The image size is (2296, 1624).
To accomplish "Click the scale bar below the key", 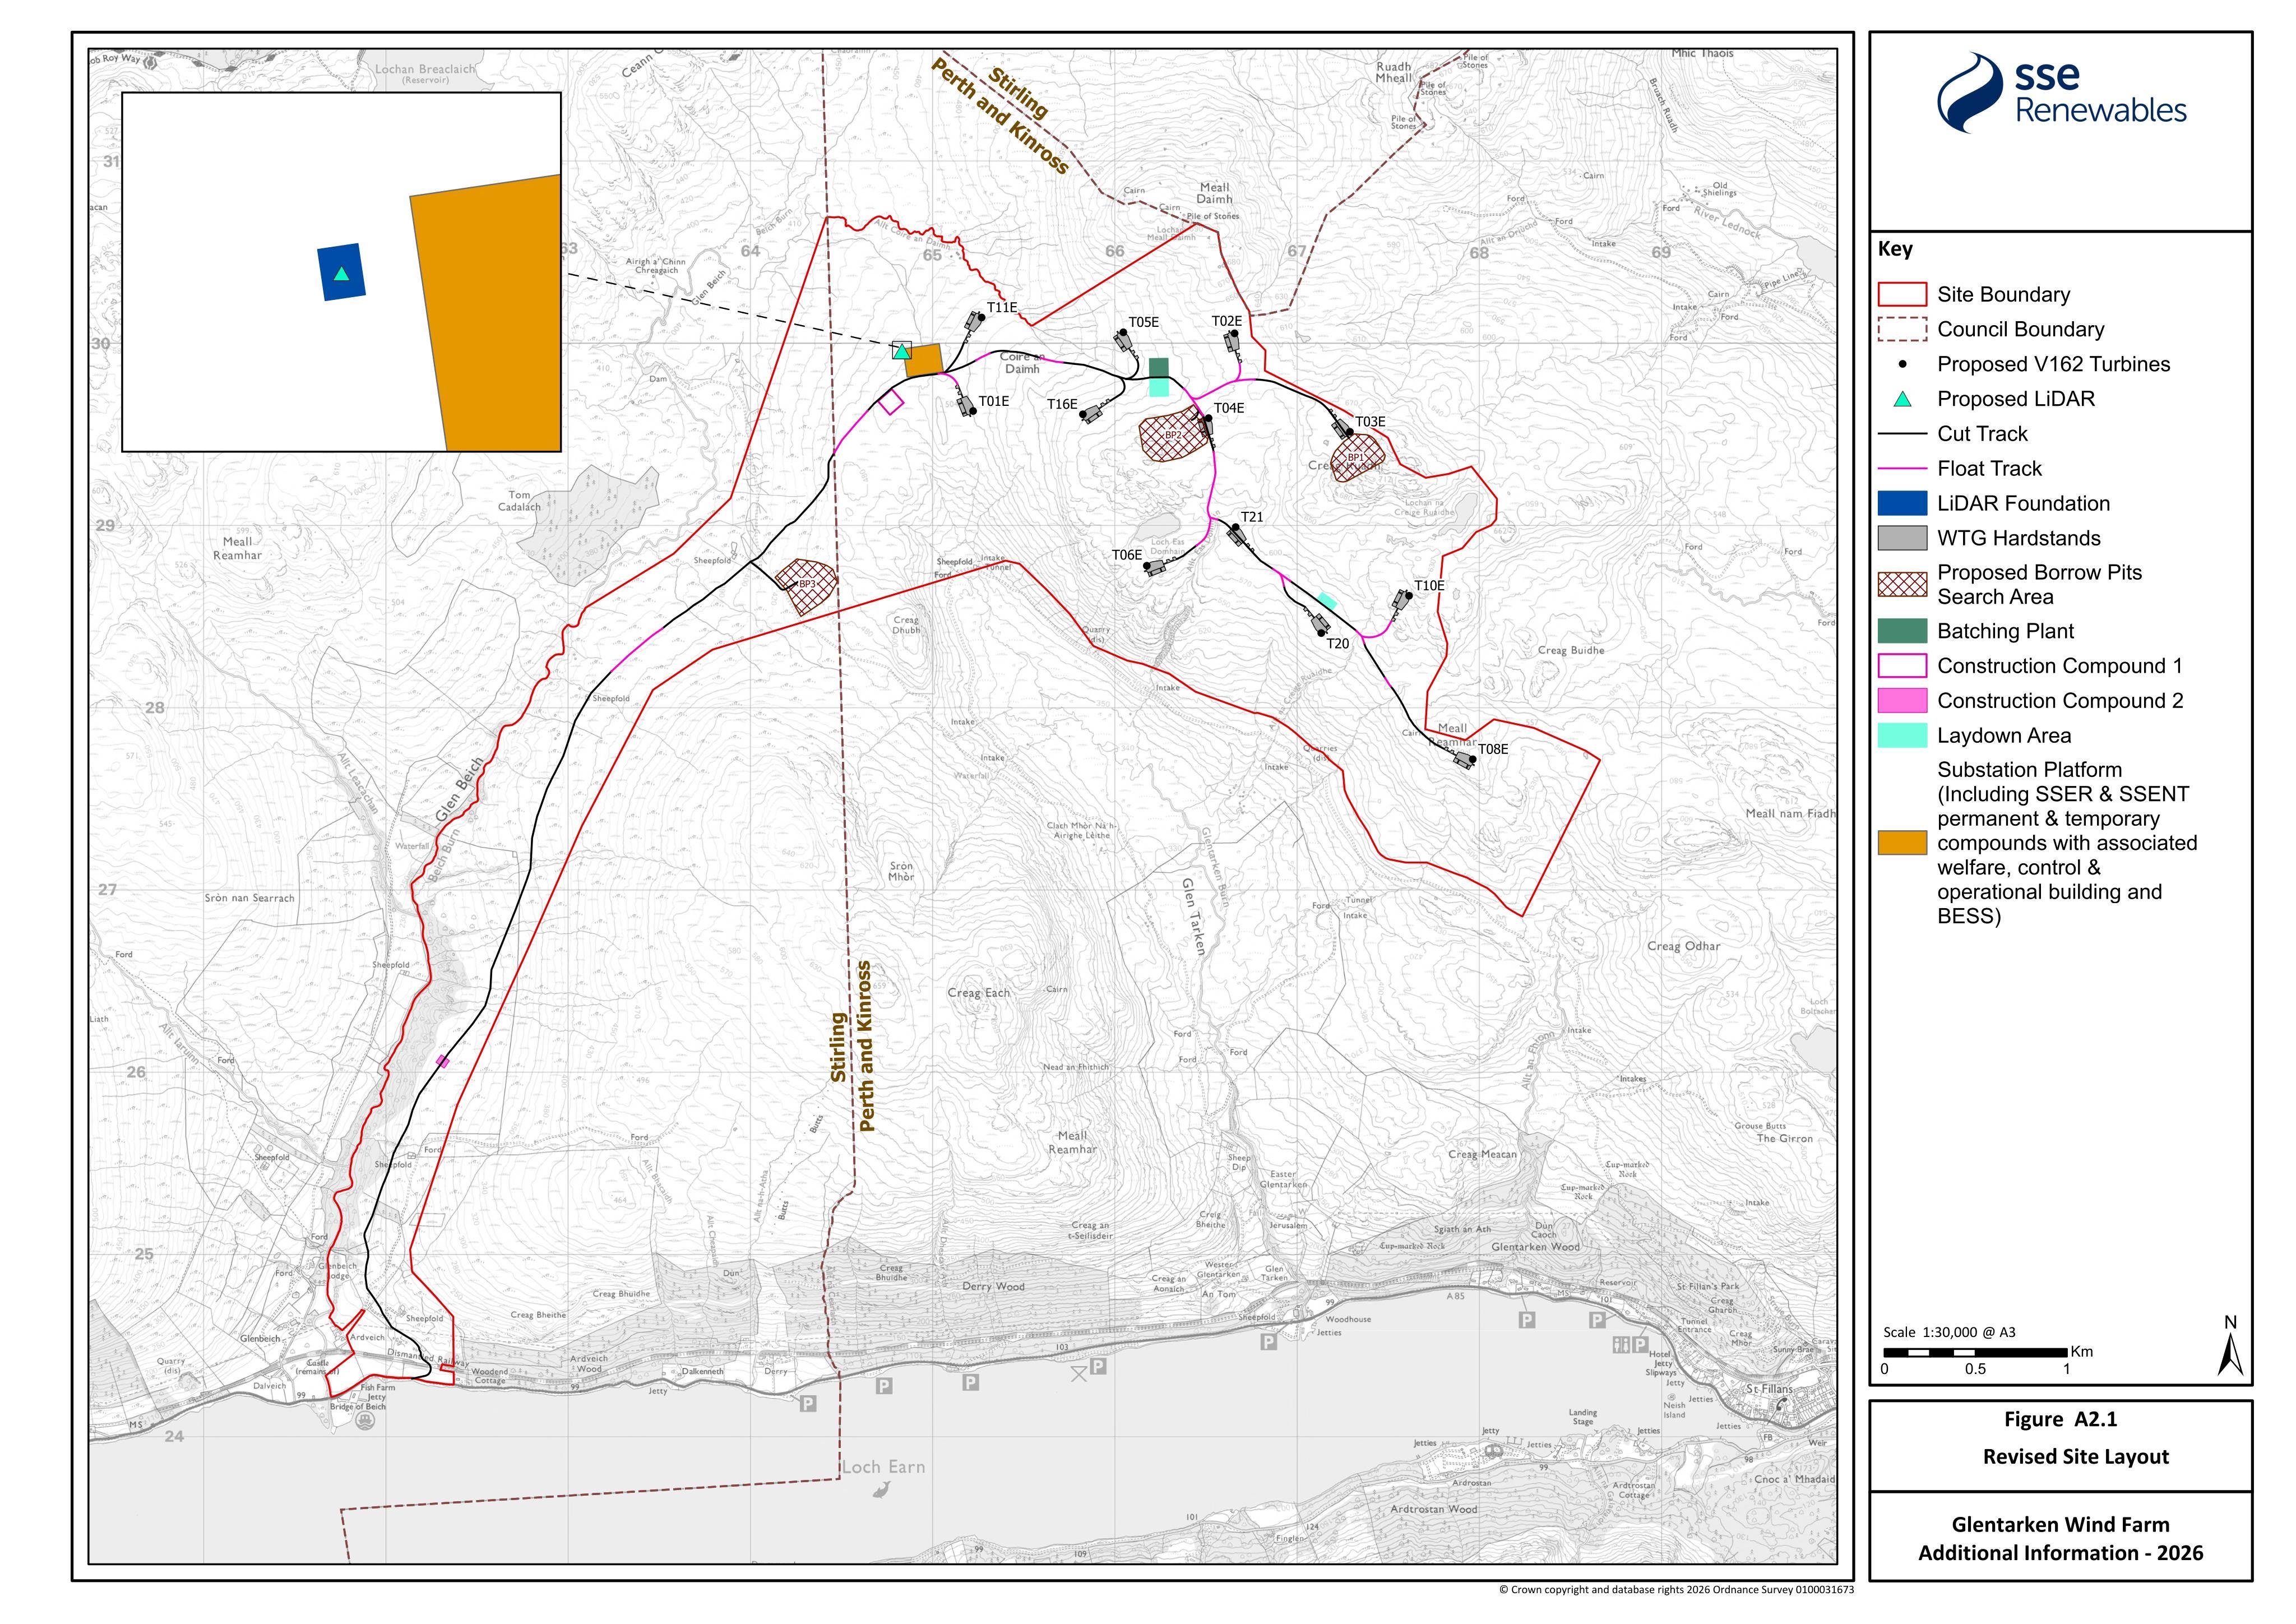I will click(x=1975, y=1353).
